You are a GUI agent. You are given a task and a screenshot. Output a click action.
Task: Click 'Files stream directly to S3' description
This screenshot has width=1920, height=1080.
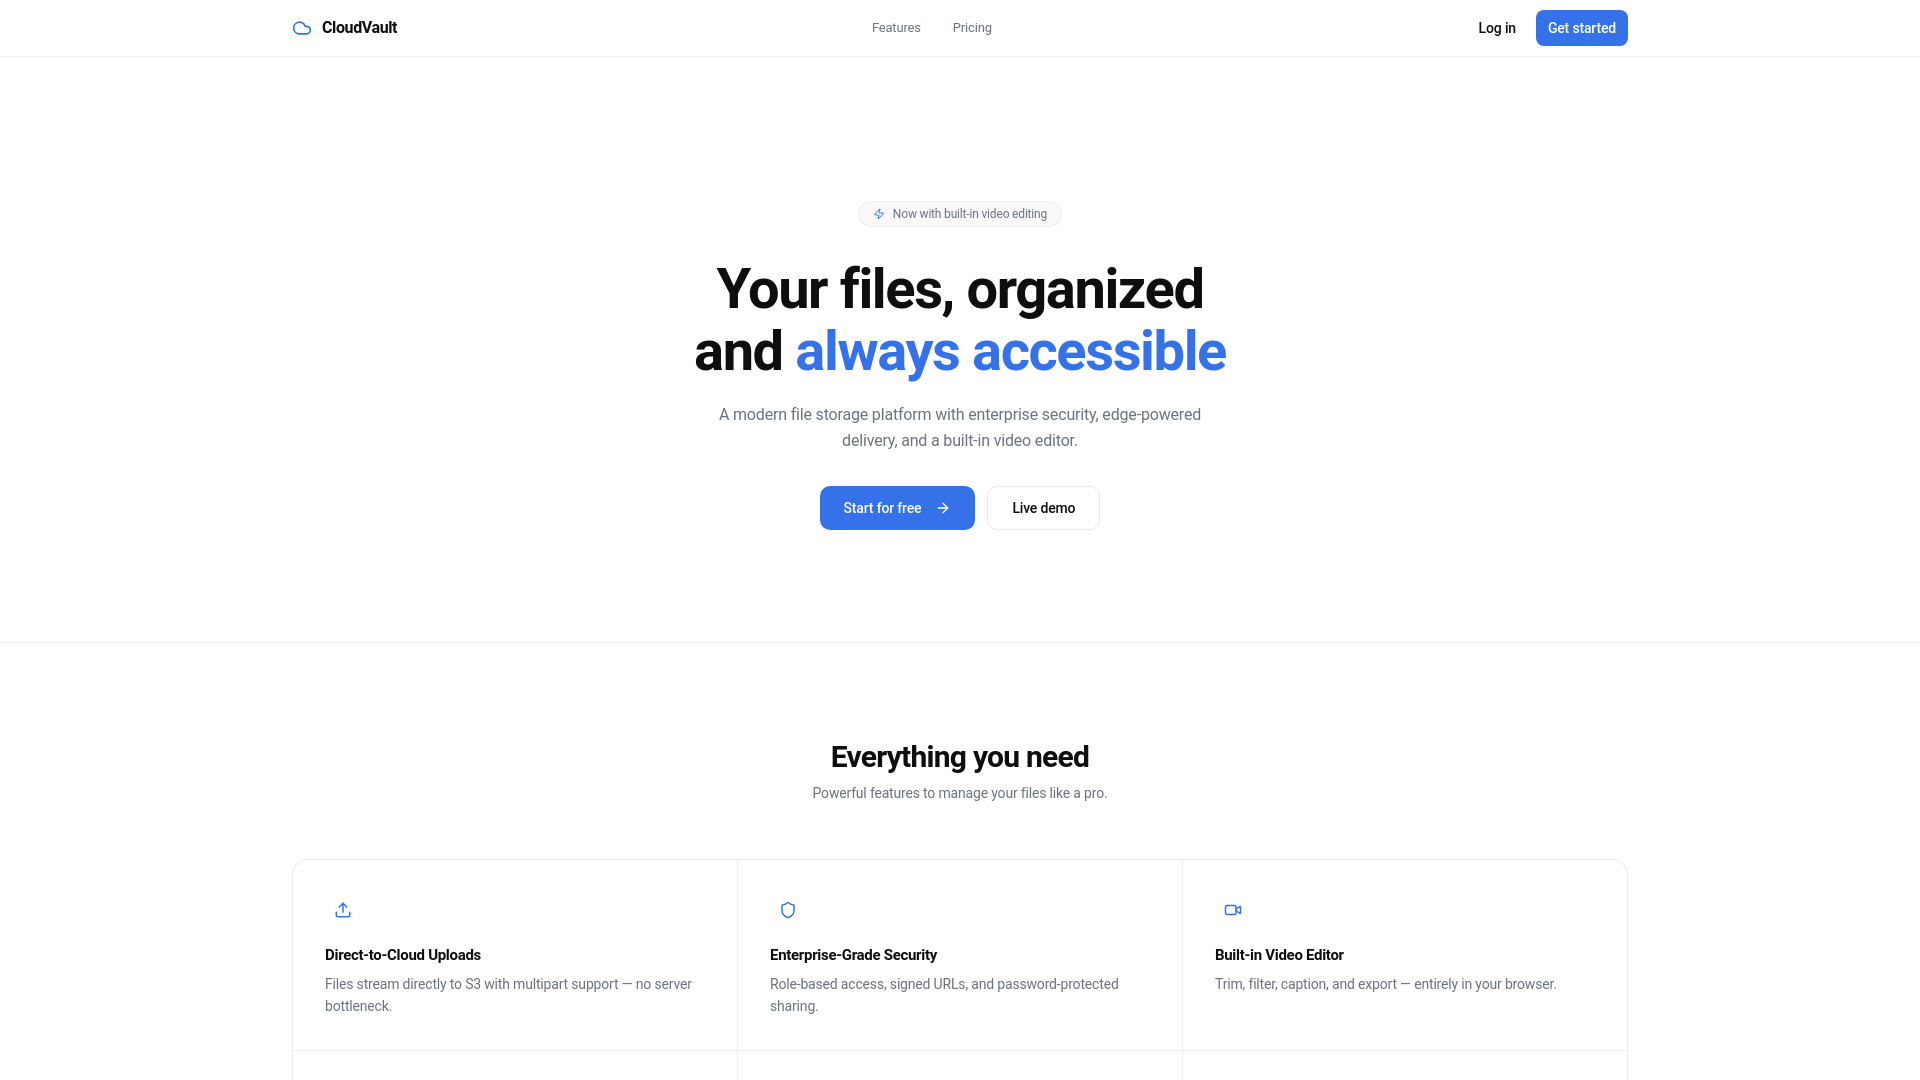click(508, 995)
